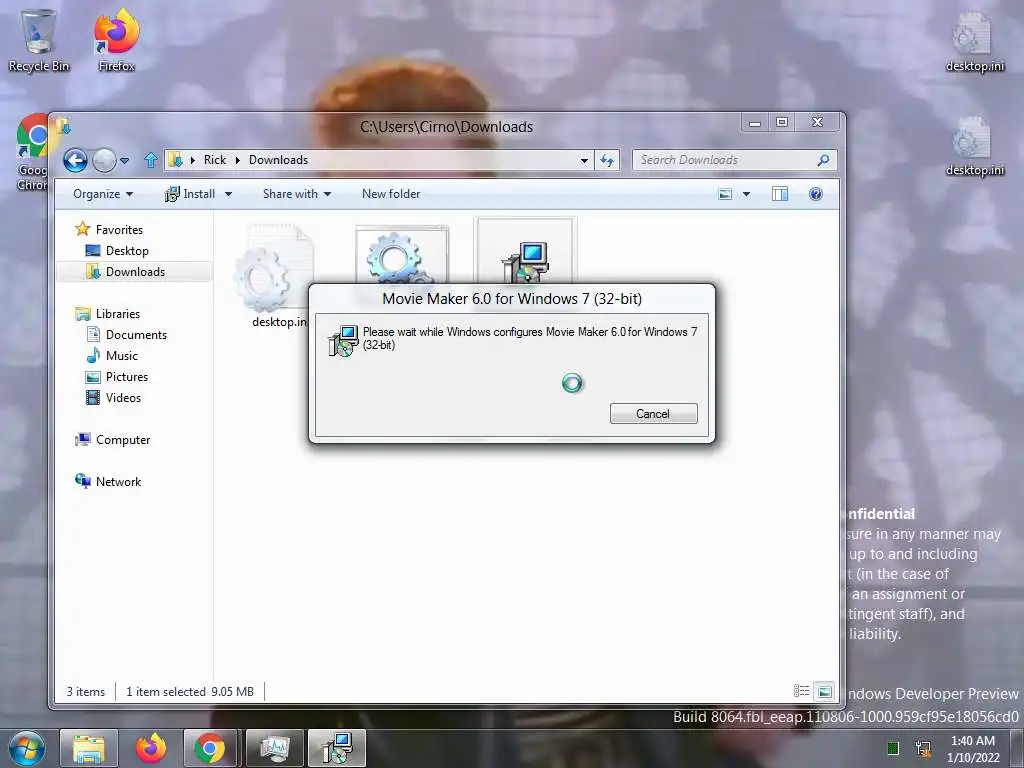Open network status tray icon
Viewport: 1024px width, 768px height.
tap(923, 748)
